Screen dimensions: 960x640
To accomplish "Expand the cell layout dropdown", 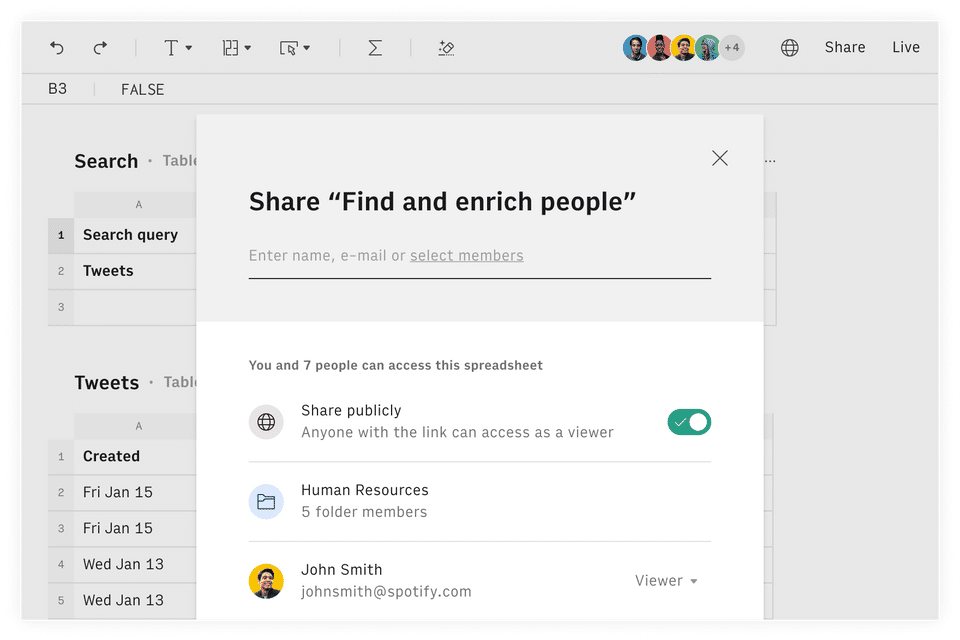I will tap(236, 47).
